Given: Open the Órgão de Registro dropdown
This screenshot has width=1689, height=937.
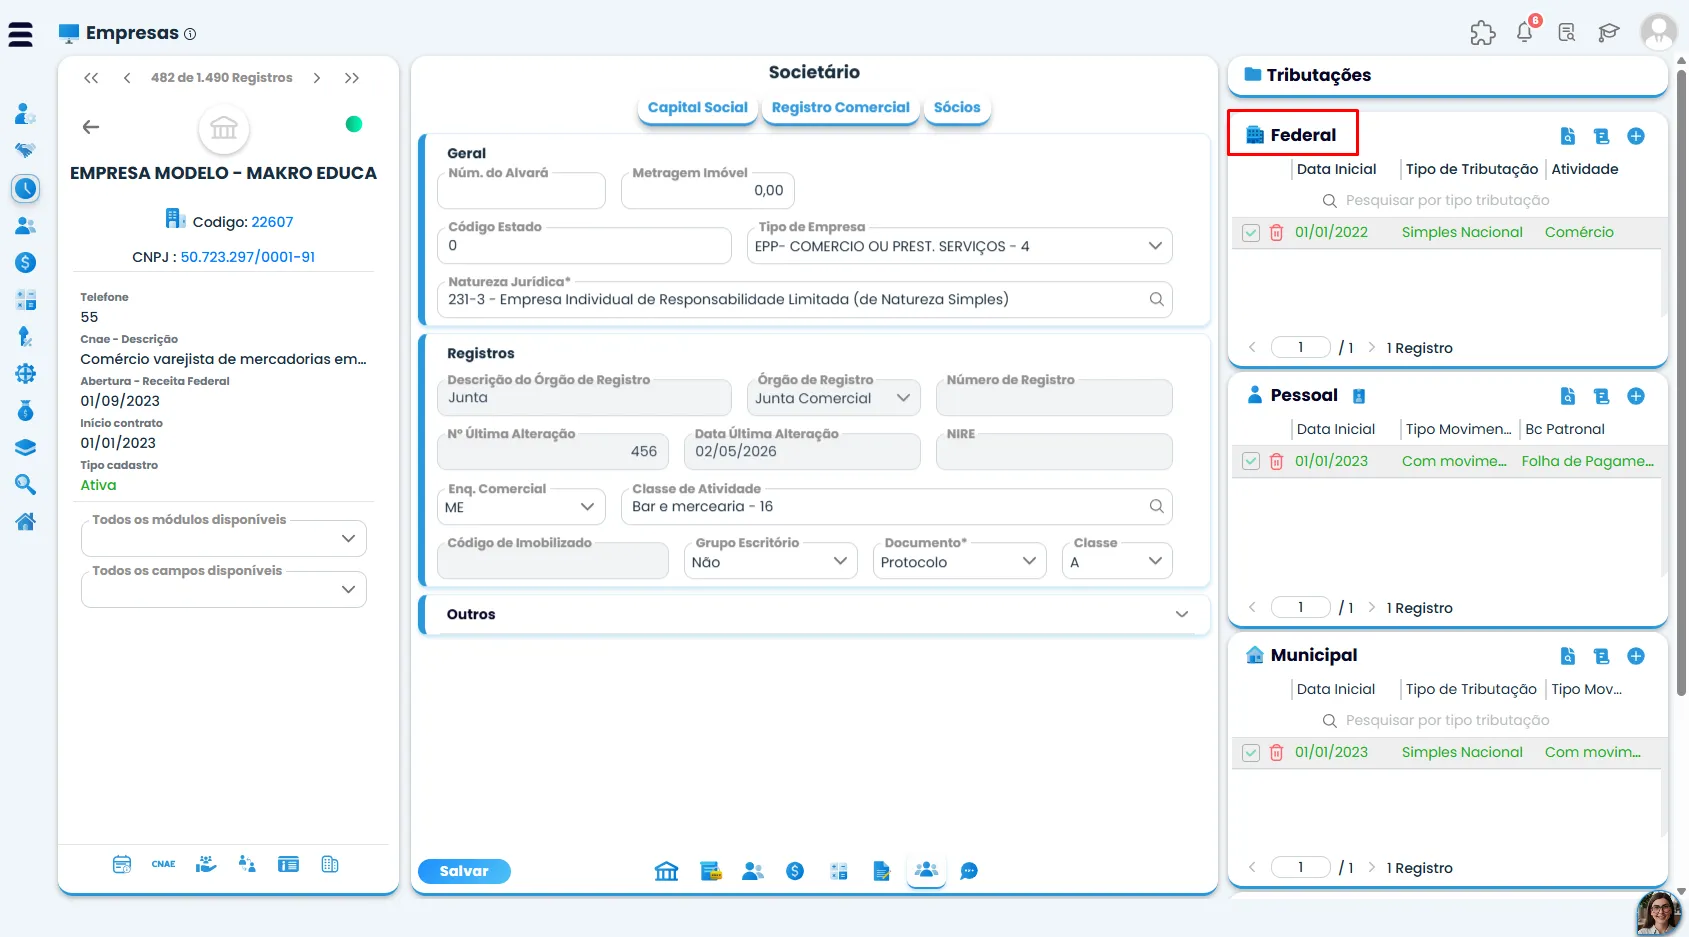Looking at the screenshot, I should tap(833, 398).
